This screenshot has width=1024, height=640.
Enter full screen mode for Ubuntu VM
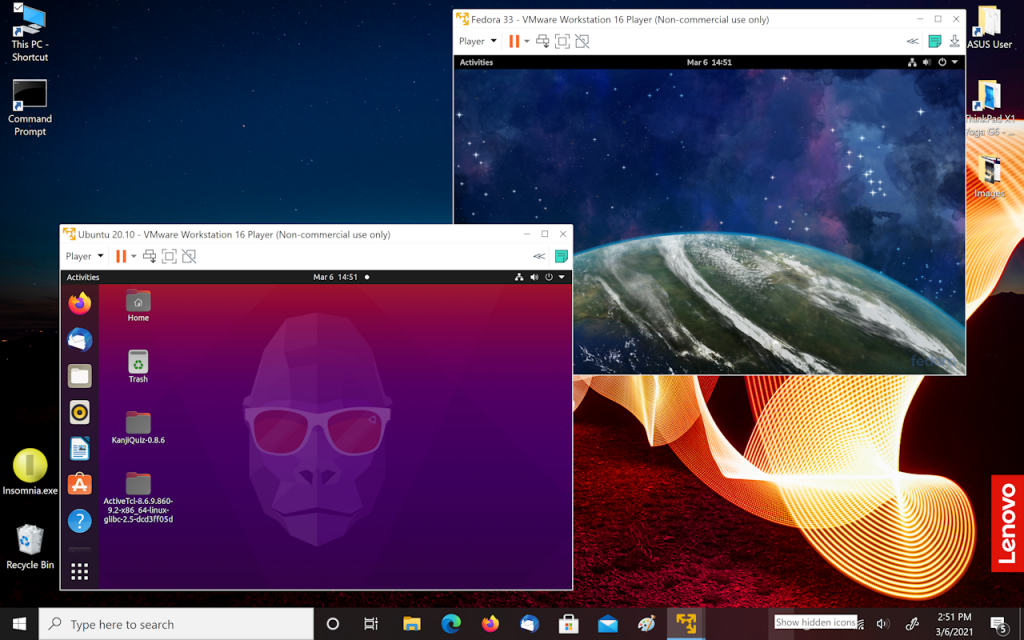pyautogui.click(x=169, y=256)
